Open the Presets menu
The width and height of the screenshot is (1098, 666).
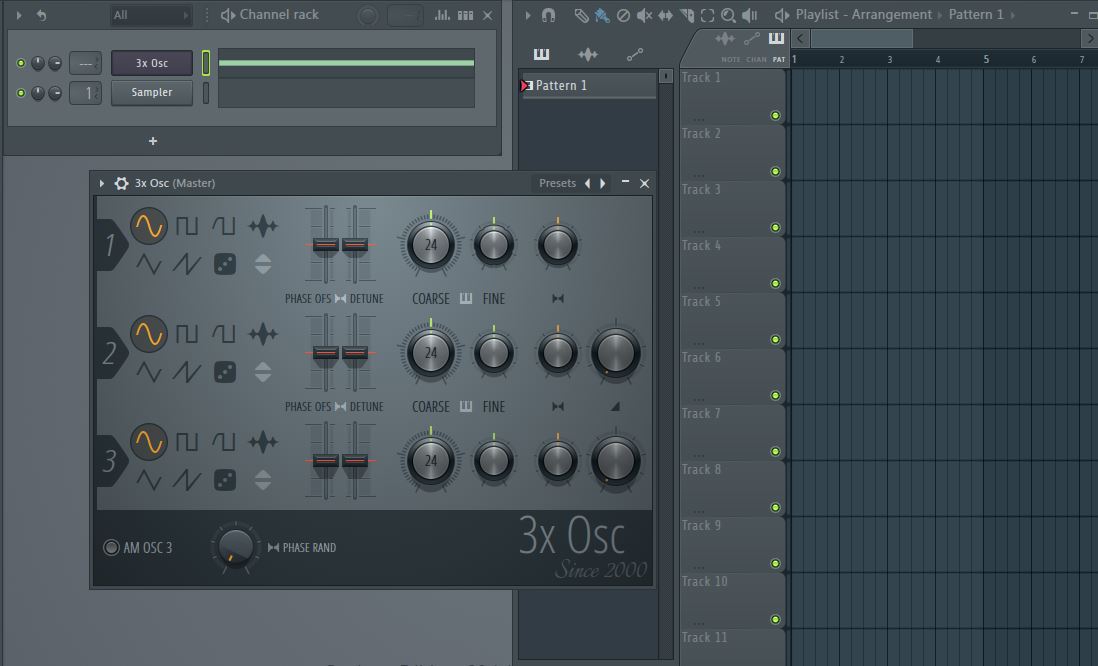(557, 183)
